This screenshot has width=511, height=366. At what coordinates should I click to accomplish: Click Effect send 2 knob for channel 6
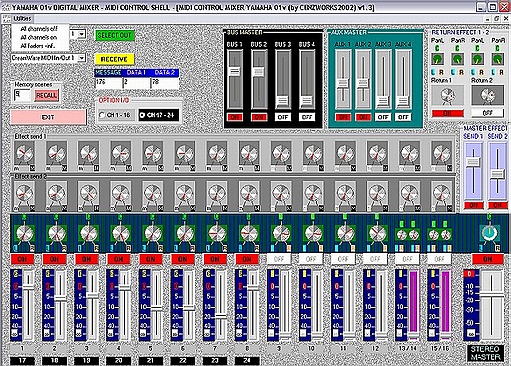(x=185, y=193)
